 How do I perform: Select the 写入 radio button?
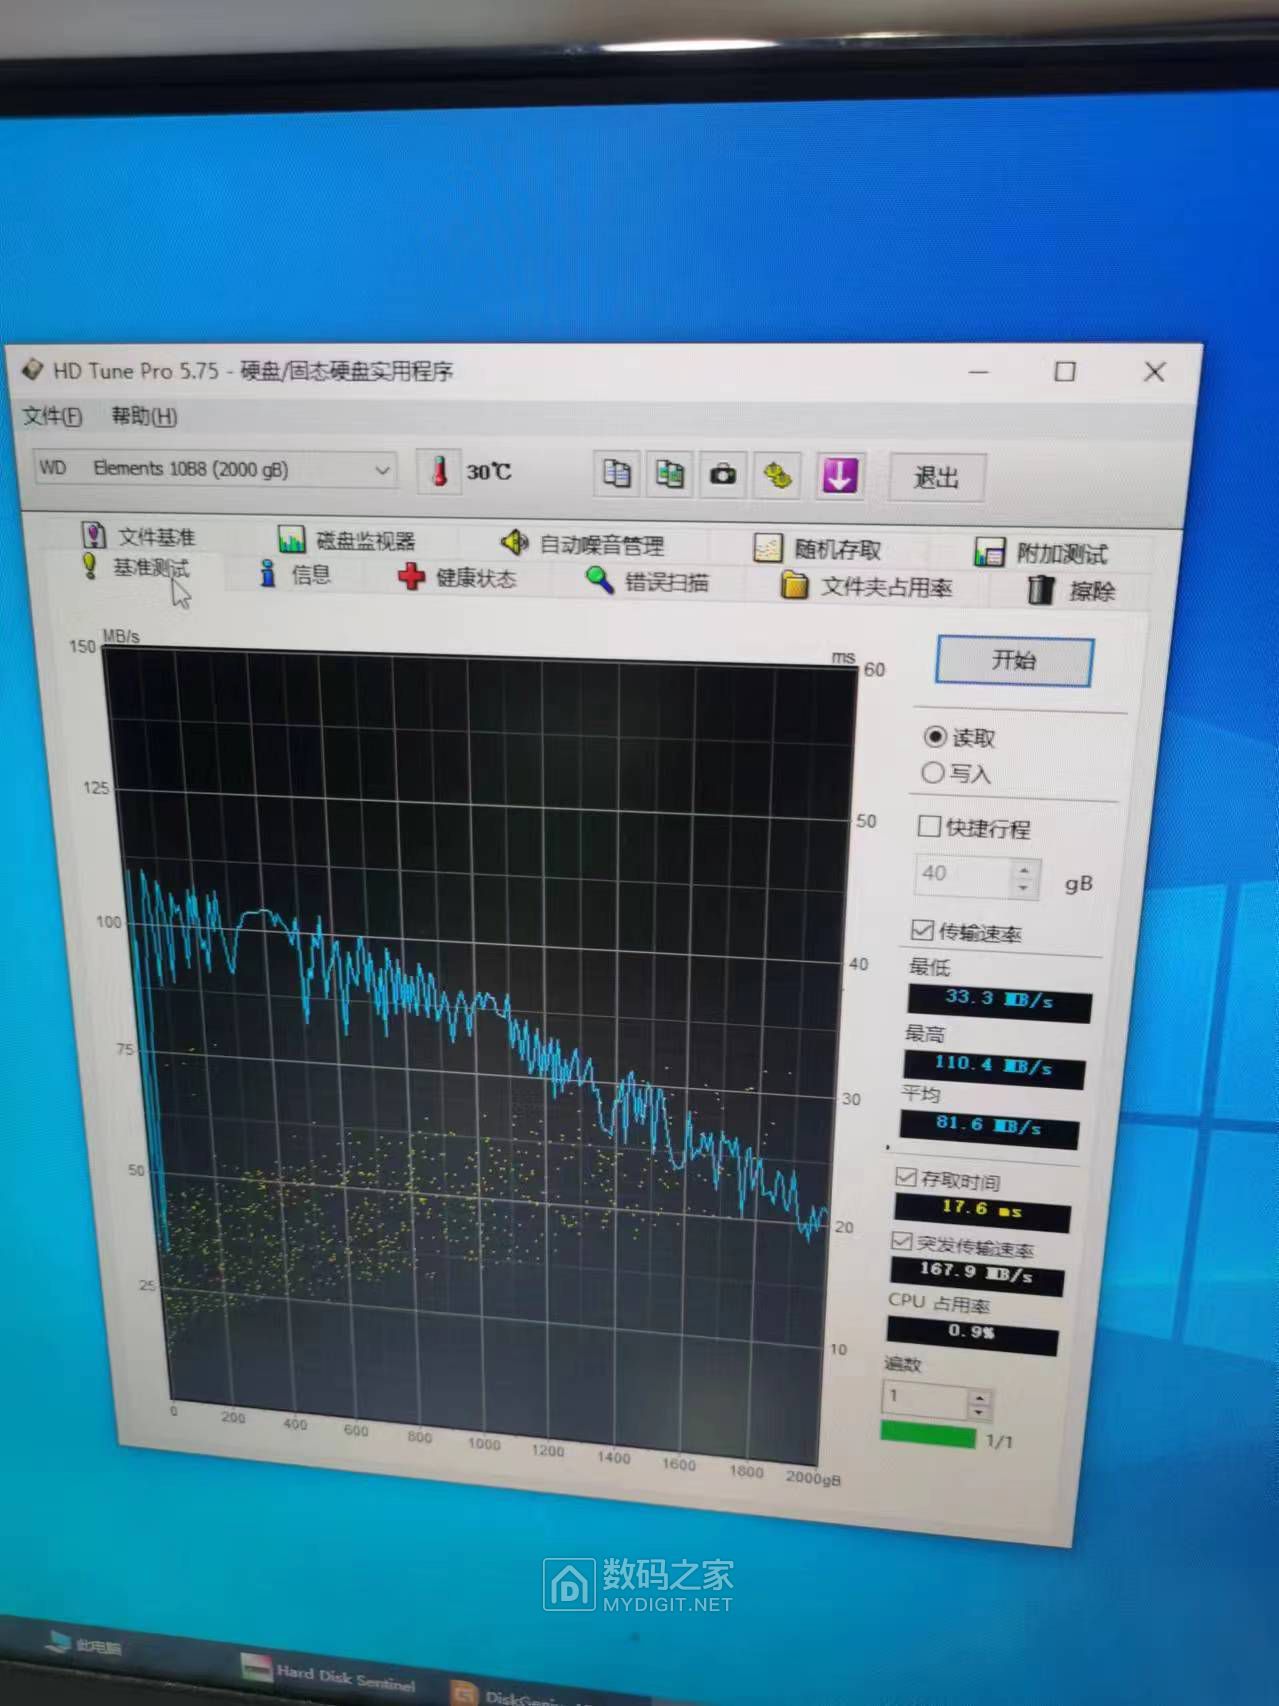[x=932, y=773]
